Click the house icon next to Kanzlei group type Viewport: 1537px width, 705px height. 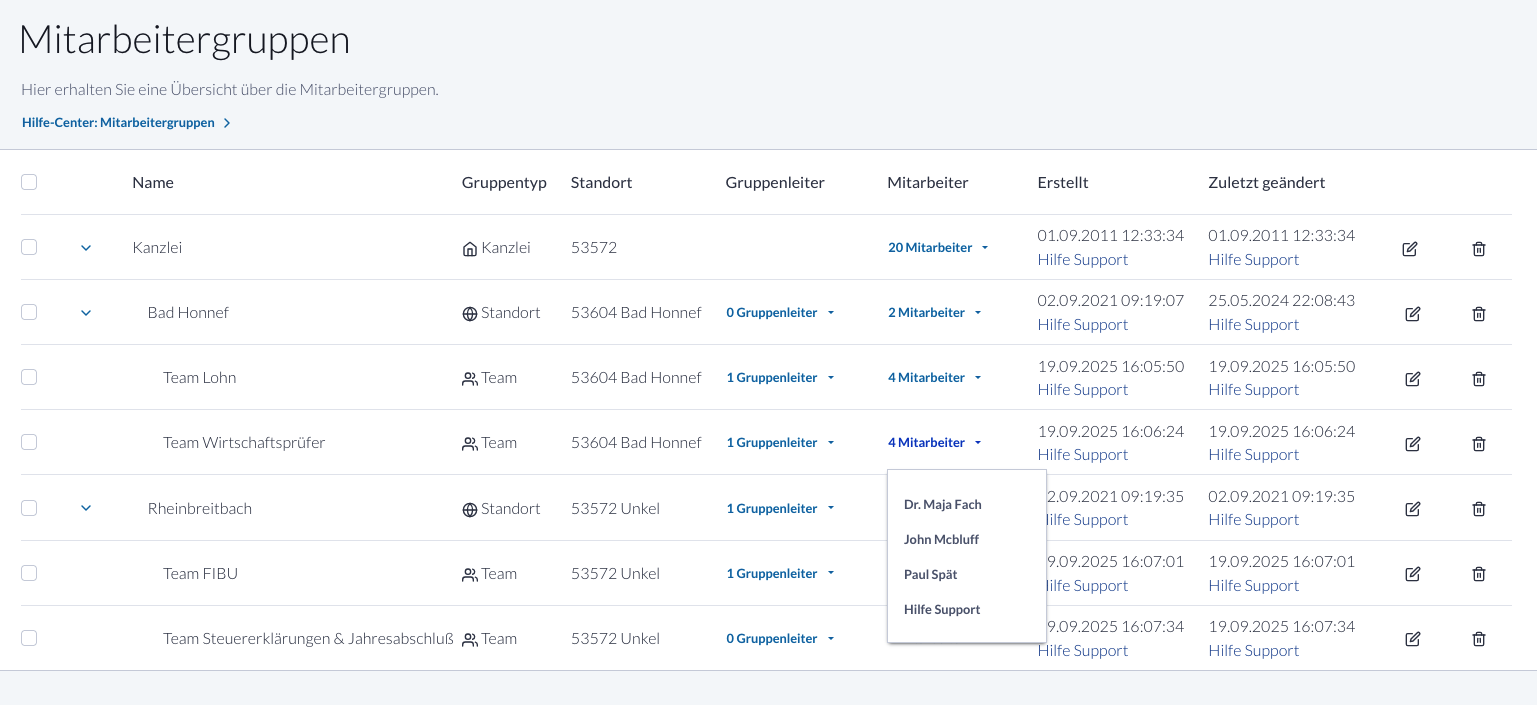coord(469,247)
